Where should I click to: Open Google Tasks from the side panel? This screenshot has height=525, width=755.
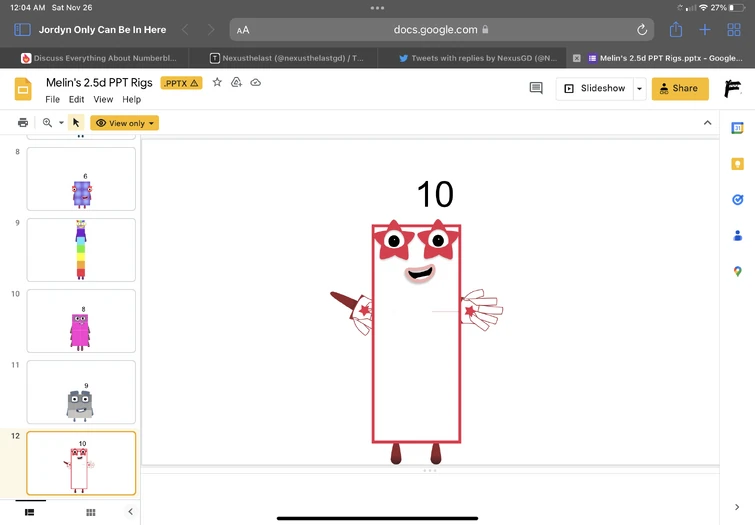(738, 200)
